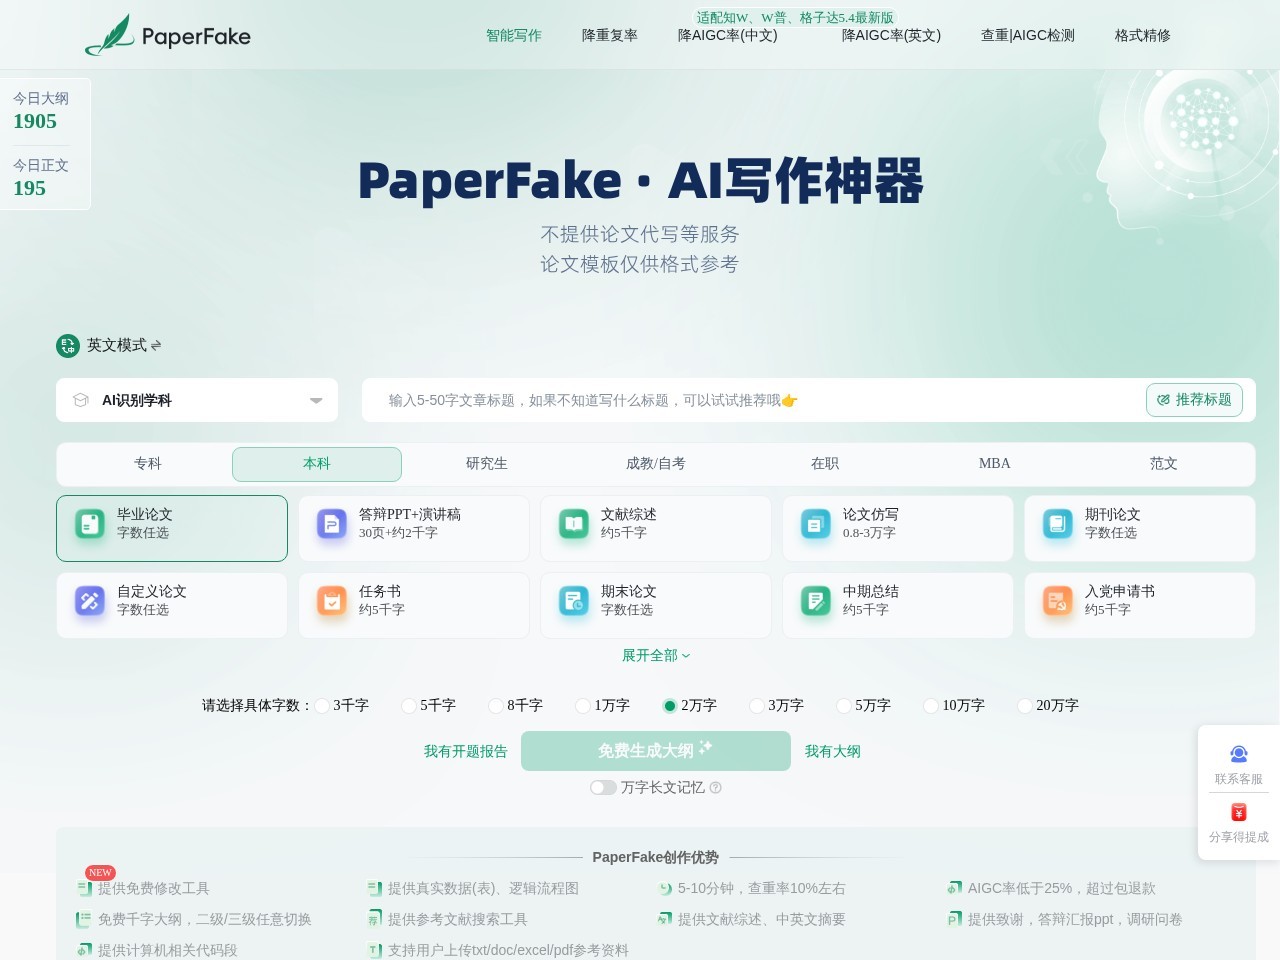Switch to the 成教/自考 tab
This screenshot has height=960, width=1280.
[x=656, y=464]
